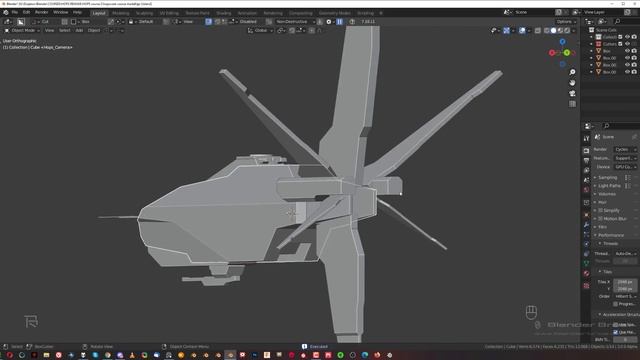Expand the Volumes panel
The image size is (640, 360).
pos(607,194)
